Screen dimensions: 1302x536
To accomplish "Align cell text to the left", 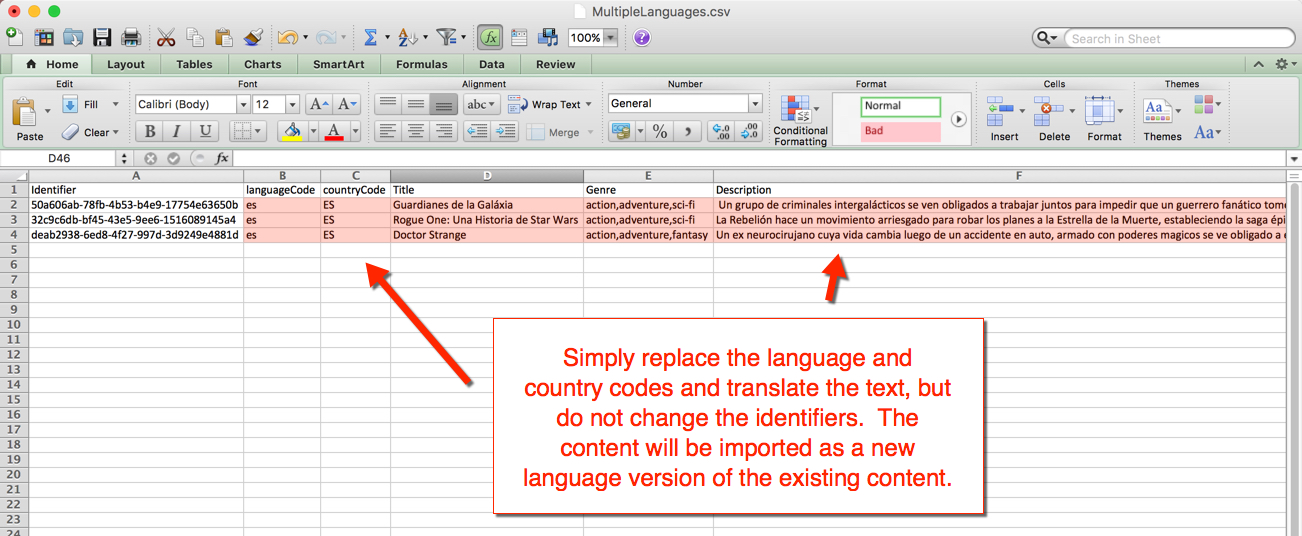I will tap(387, 131).
